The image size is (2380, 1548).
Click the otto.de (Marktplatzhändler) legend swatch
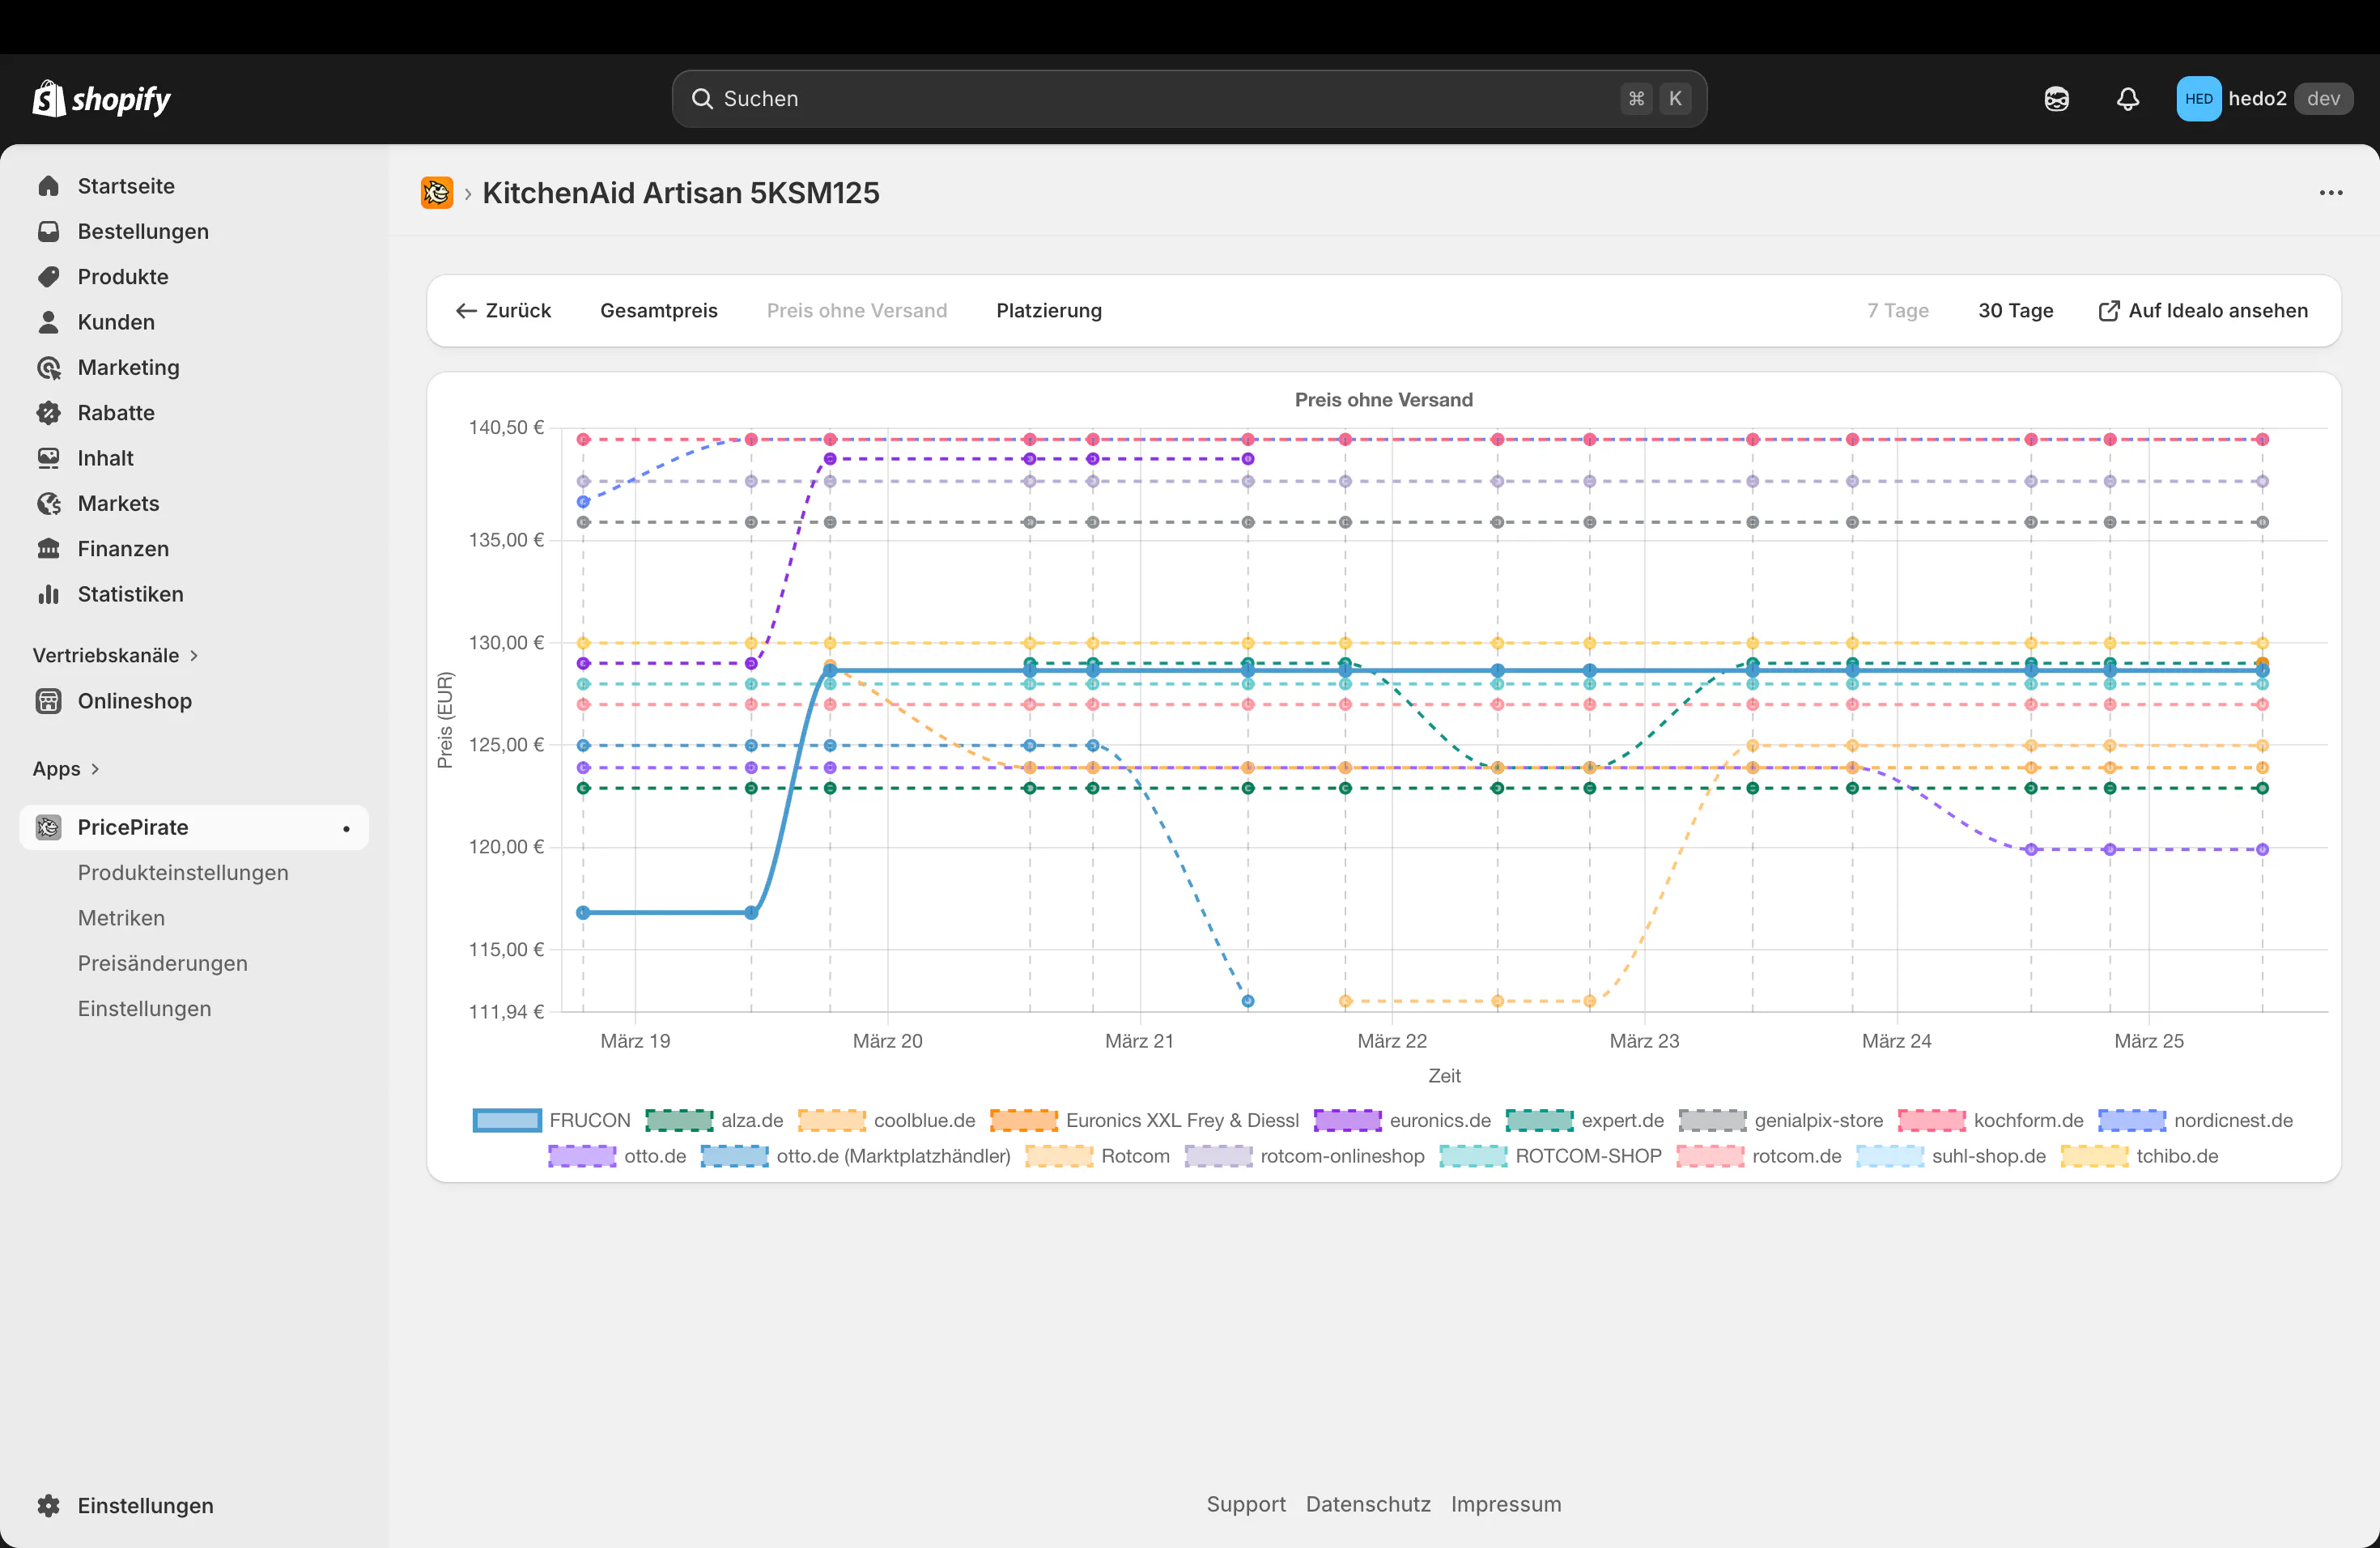tap(735, 1156)
